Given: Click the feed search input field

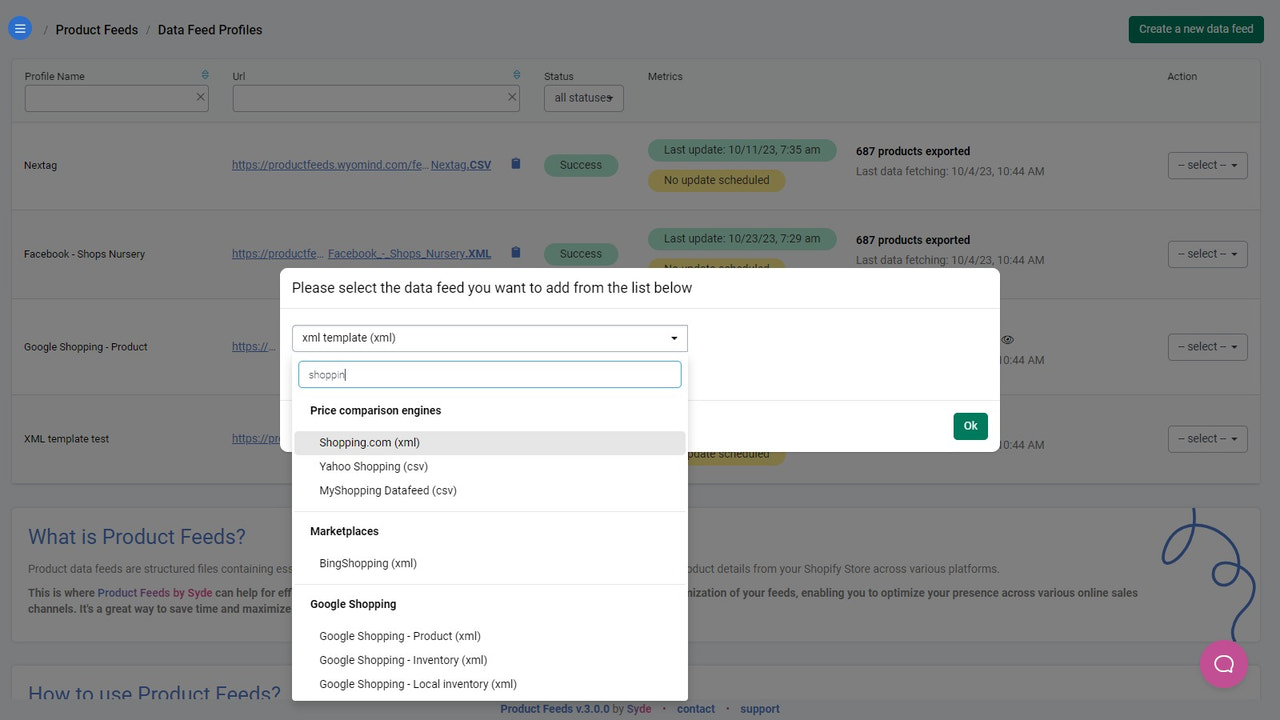Looking at the screenshot, I should coord(489,373).
